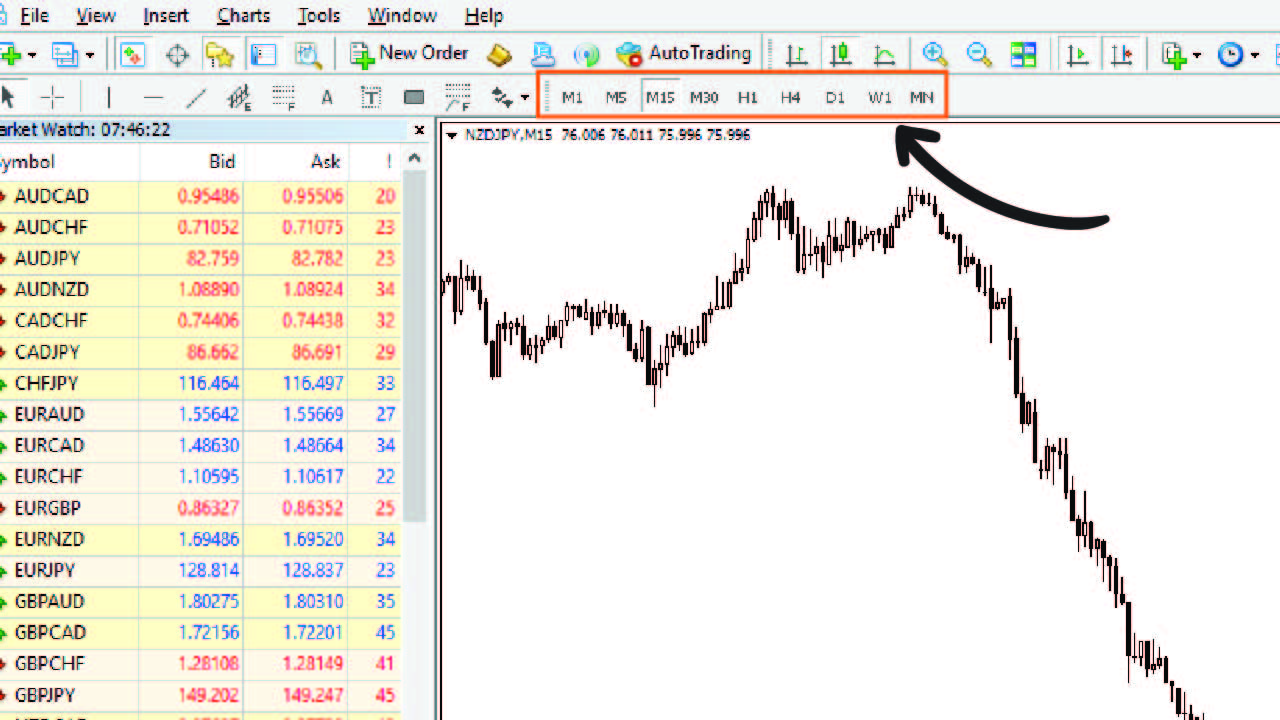The height and width of the screenshot is (720, 1280).
Task: Select the Equidistant Channel tool
Action: (240, 97)
